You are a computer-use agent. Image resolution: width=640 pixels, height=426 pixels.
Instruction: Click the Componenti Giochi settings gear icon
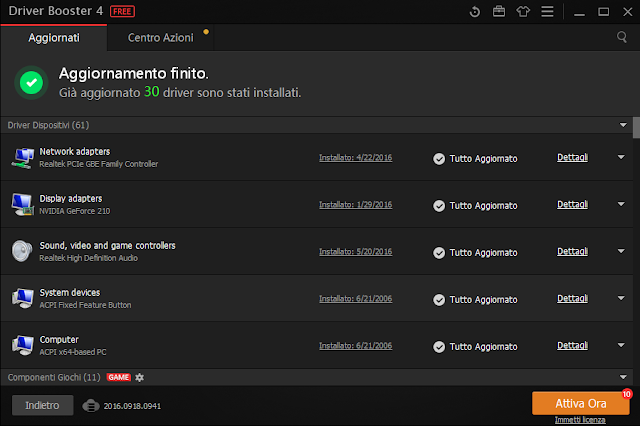click(140, 377)
